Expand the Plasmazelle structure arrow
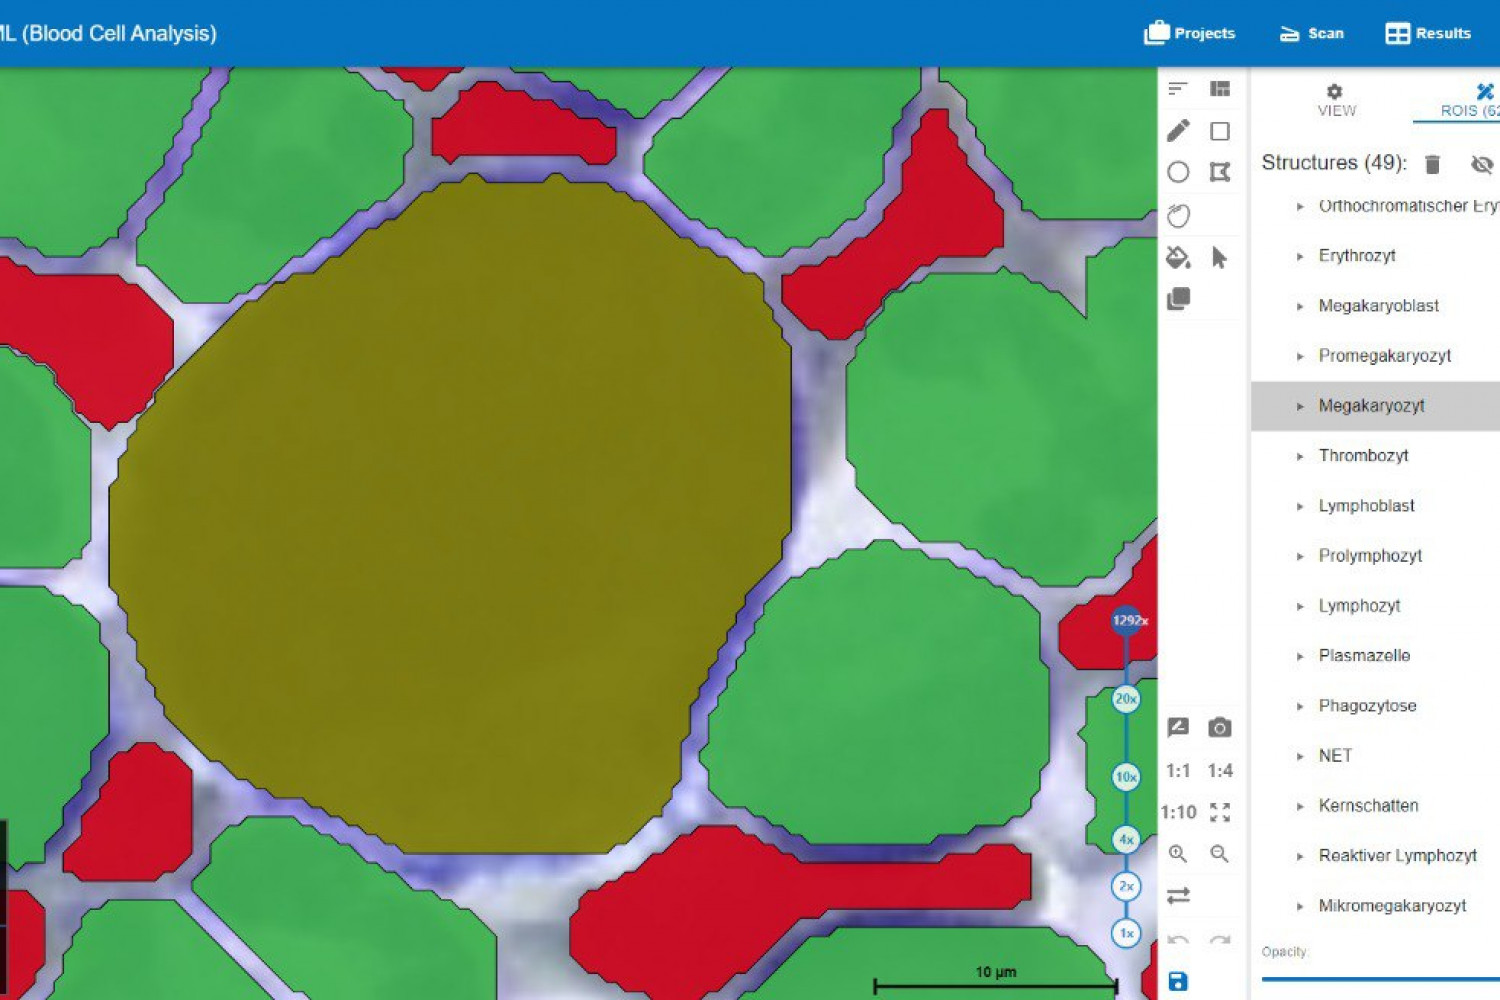 tap(1300, 656)
